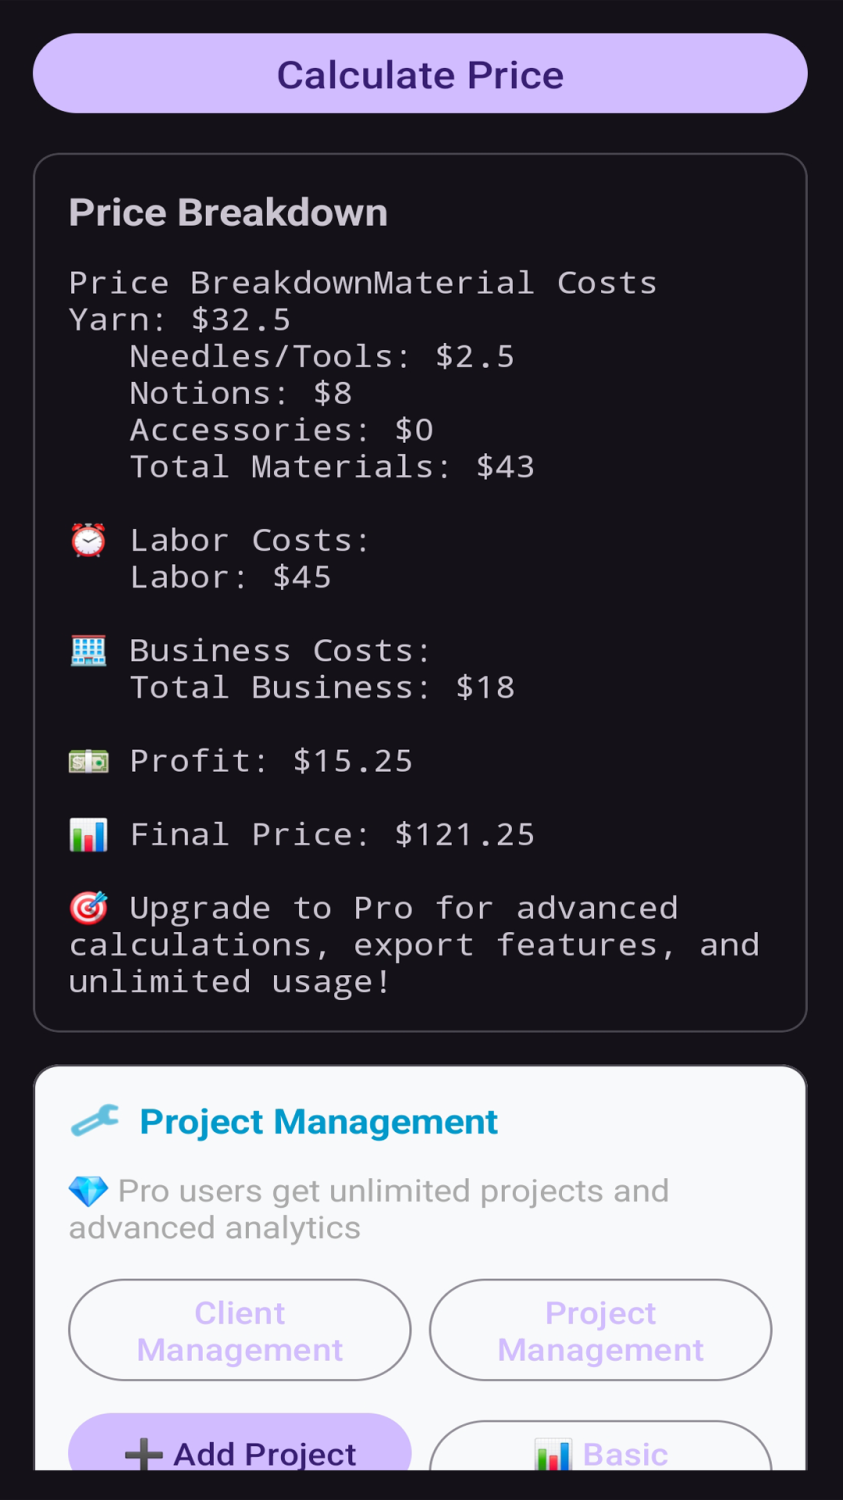
Task: Switch to the Project Management tab button
Action: coord(600,1331)
